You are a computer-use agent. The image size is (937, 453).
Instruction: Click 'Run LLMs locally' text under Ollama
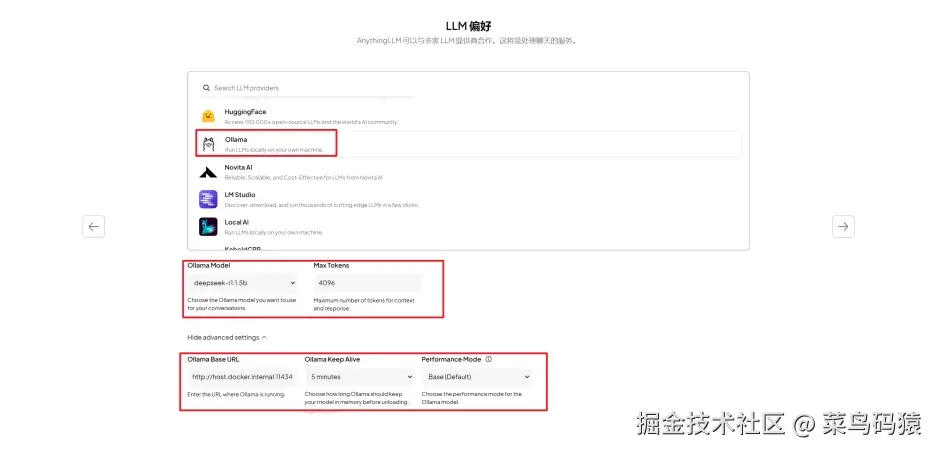click(274, 149)
